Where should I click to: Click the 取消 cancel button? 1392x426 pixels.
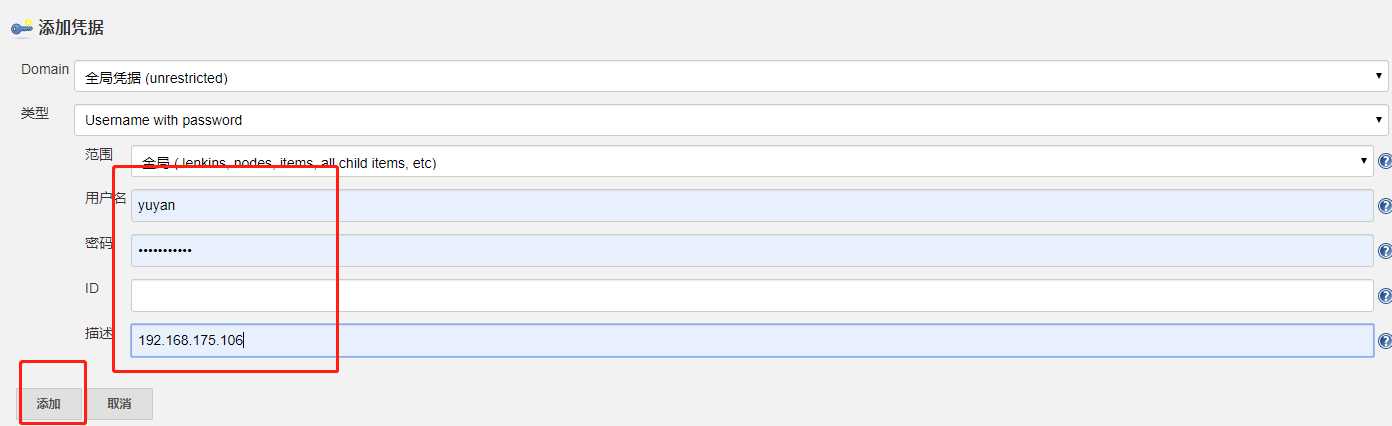[119, 404]
